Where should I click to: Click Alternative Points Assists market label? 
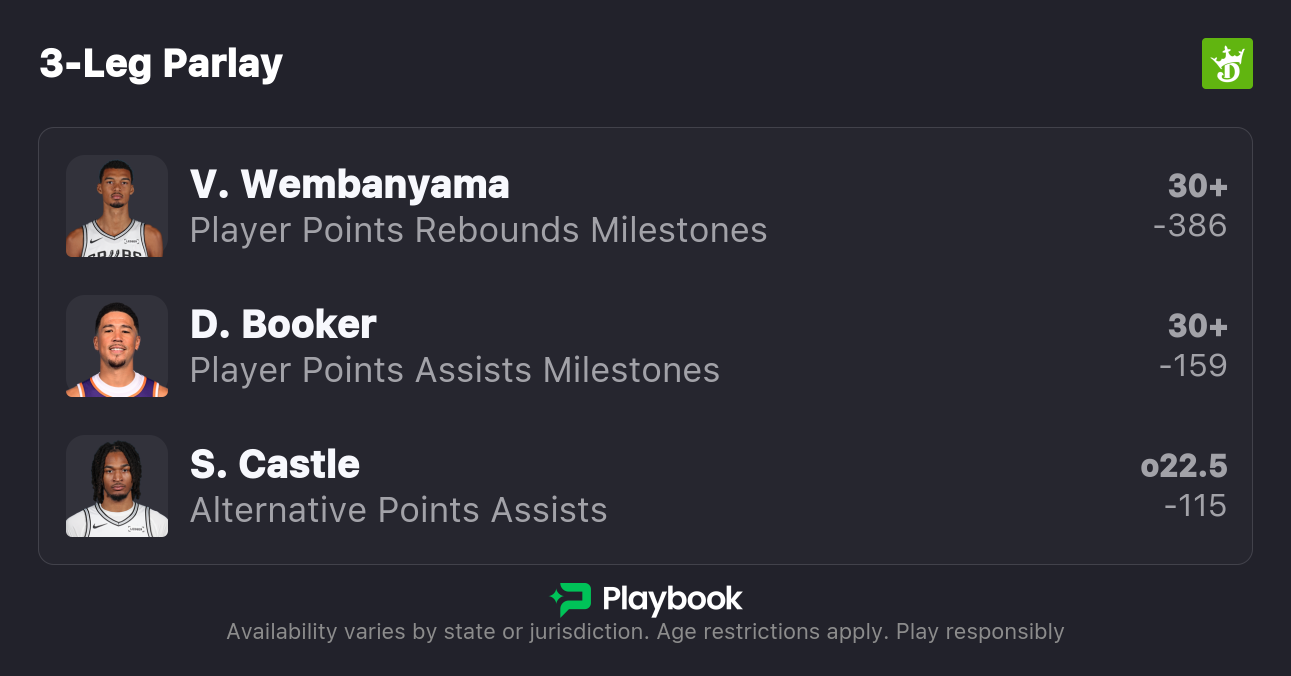(398, 511)
